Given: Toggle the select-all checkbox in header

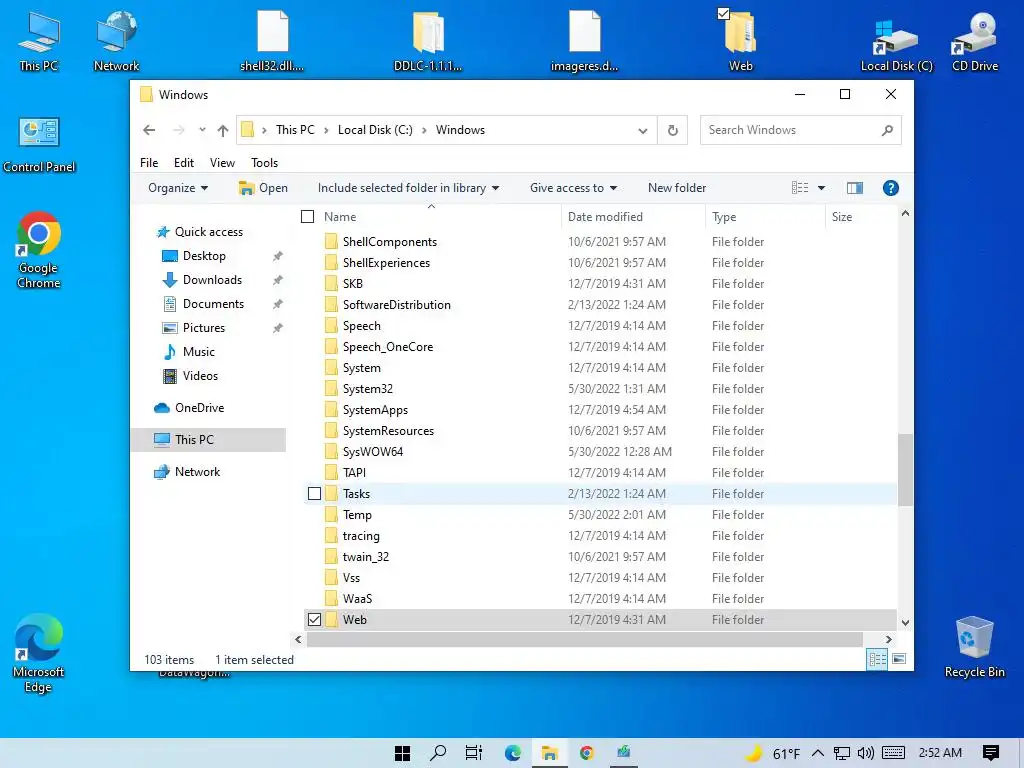Looking at the screenshot, I should point(308,217).
